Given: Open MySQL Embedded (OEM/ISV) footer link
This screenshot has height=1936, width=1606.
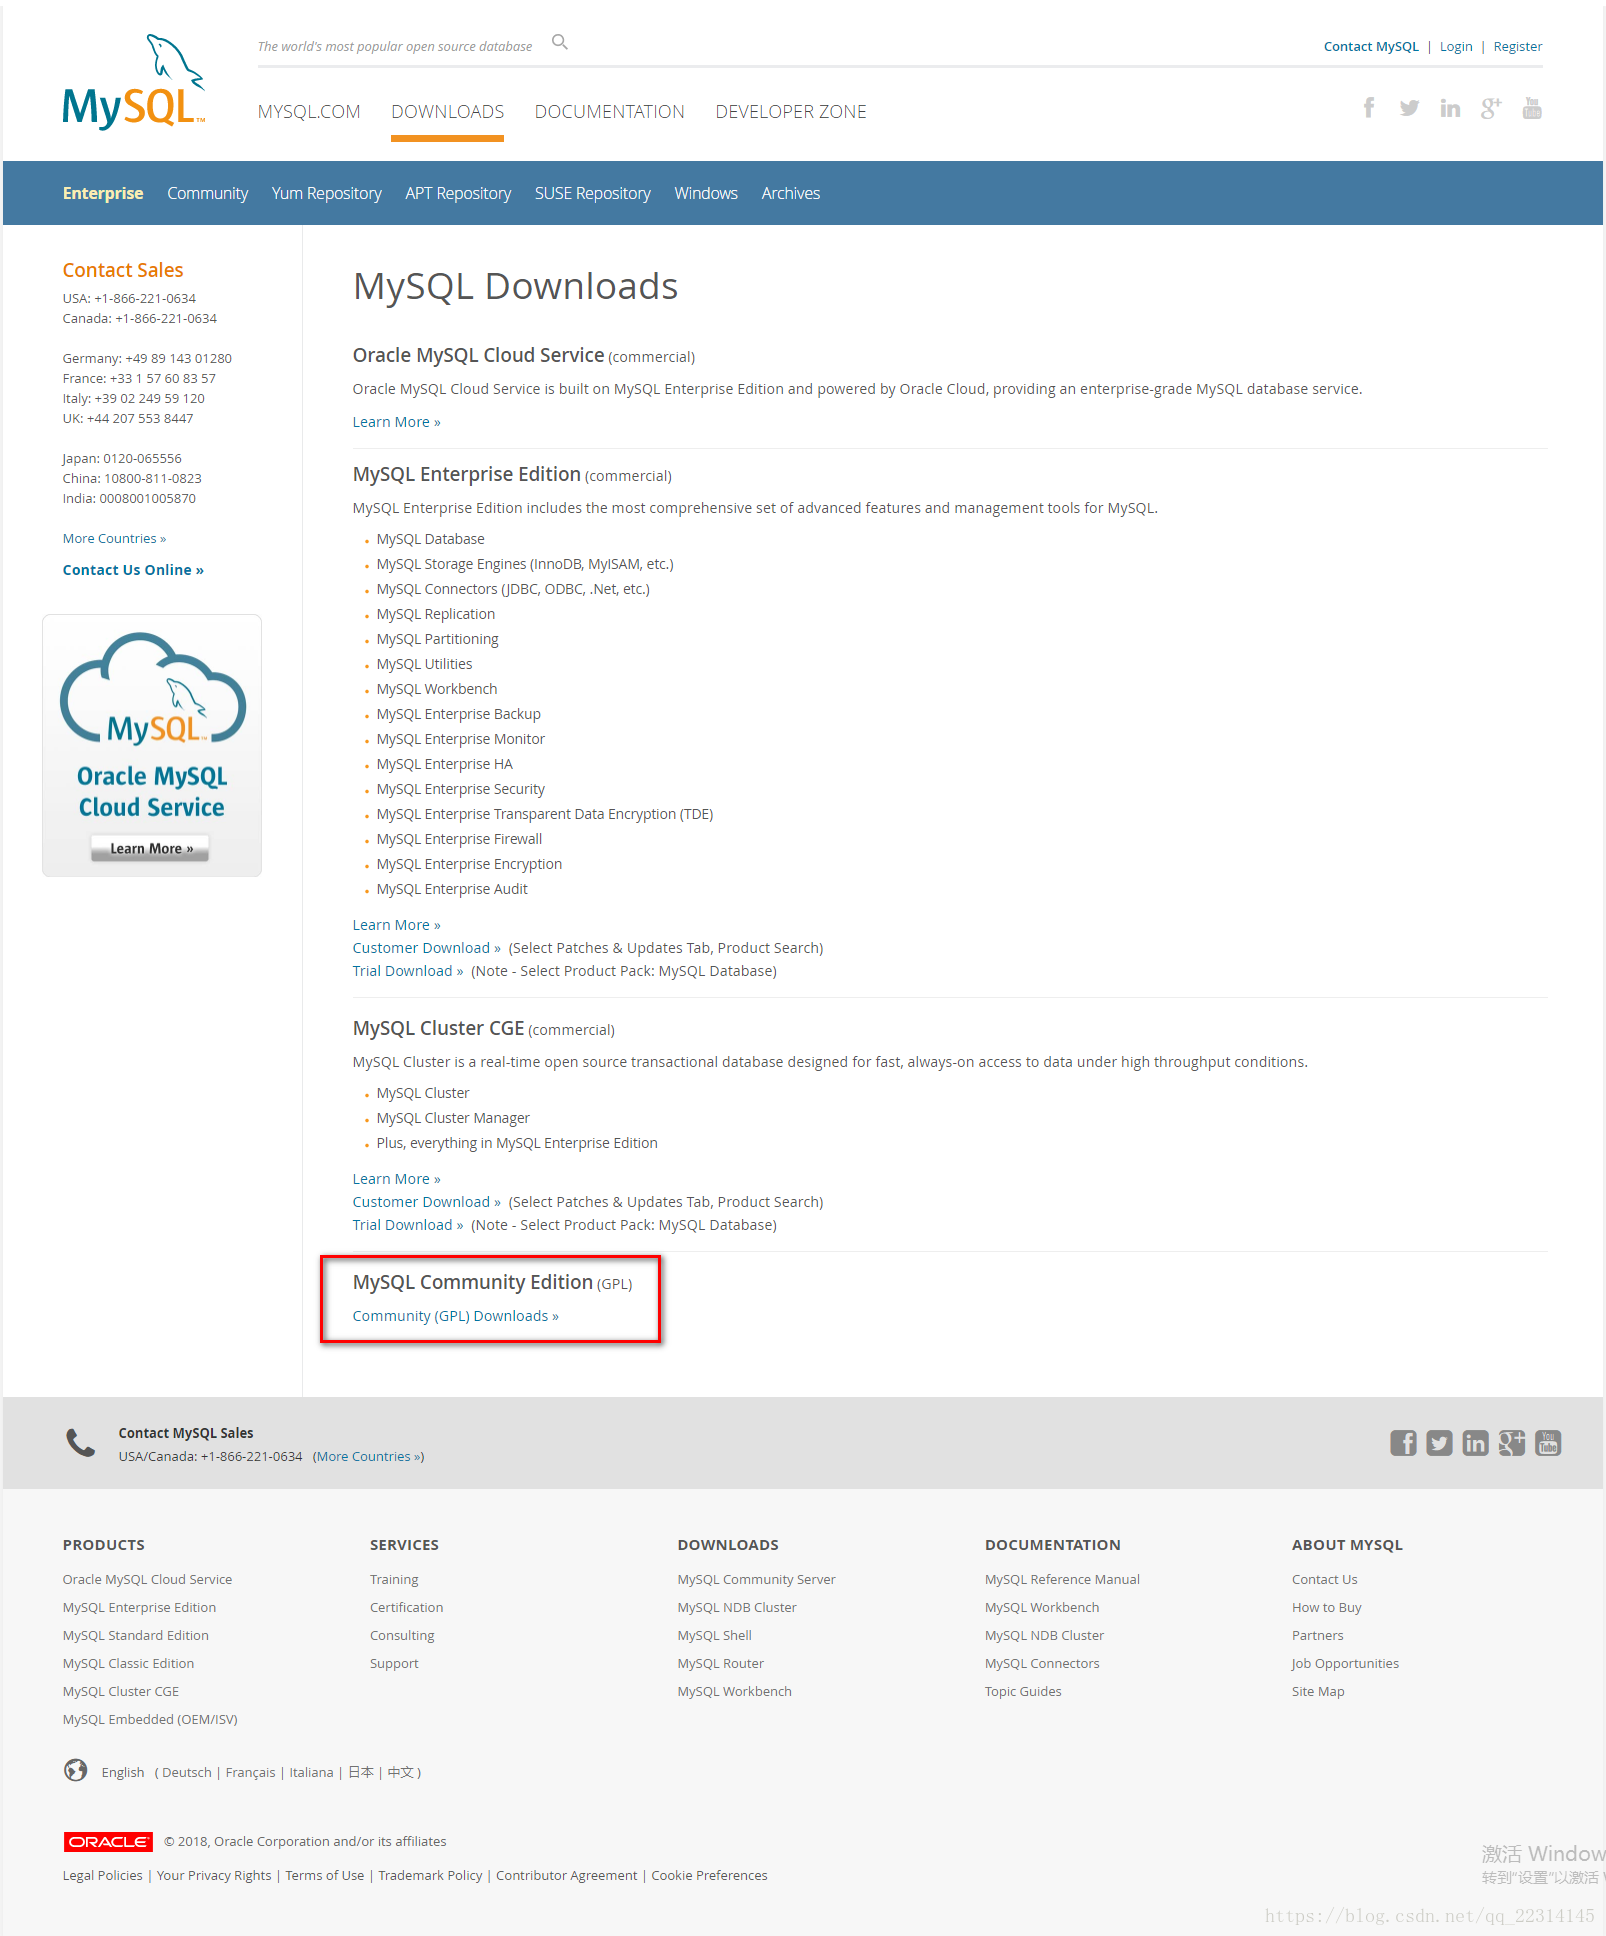Looking at the screenshot, I should tap(150, 1720).
